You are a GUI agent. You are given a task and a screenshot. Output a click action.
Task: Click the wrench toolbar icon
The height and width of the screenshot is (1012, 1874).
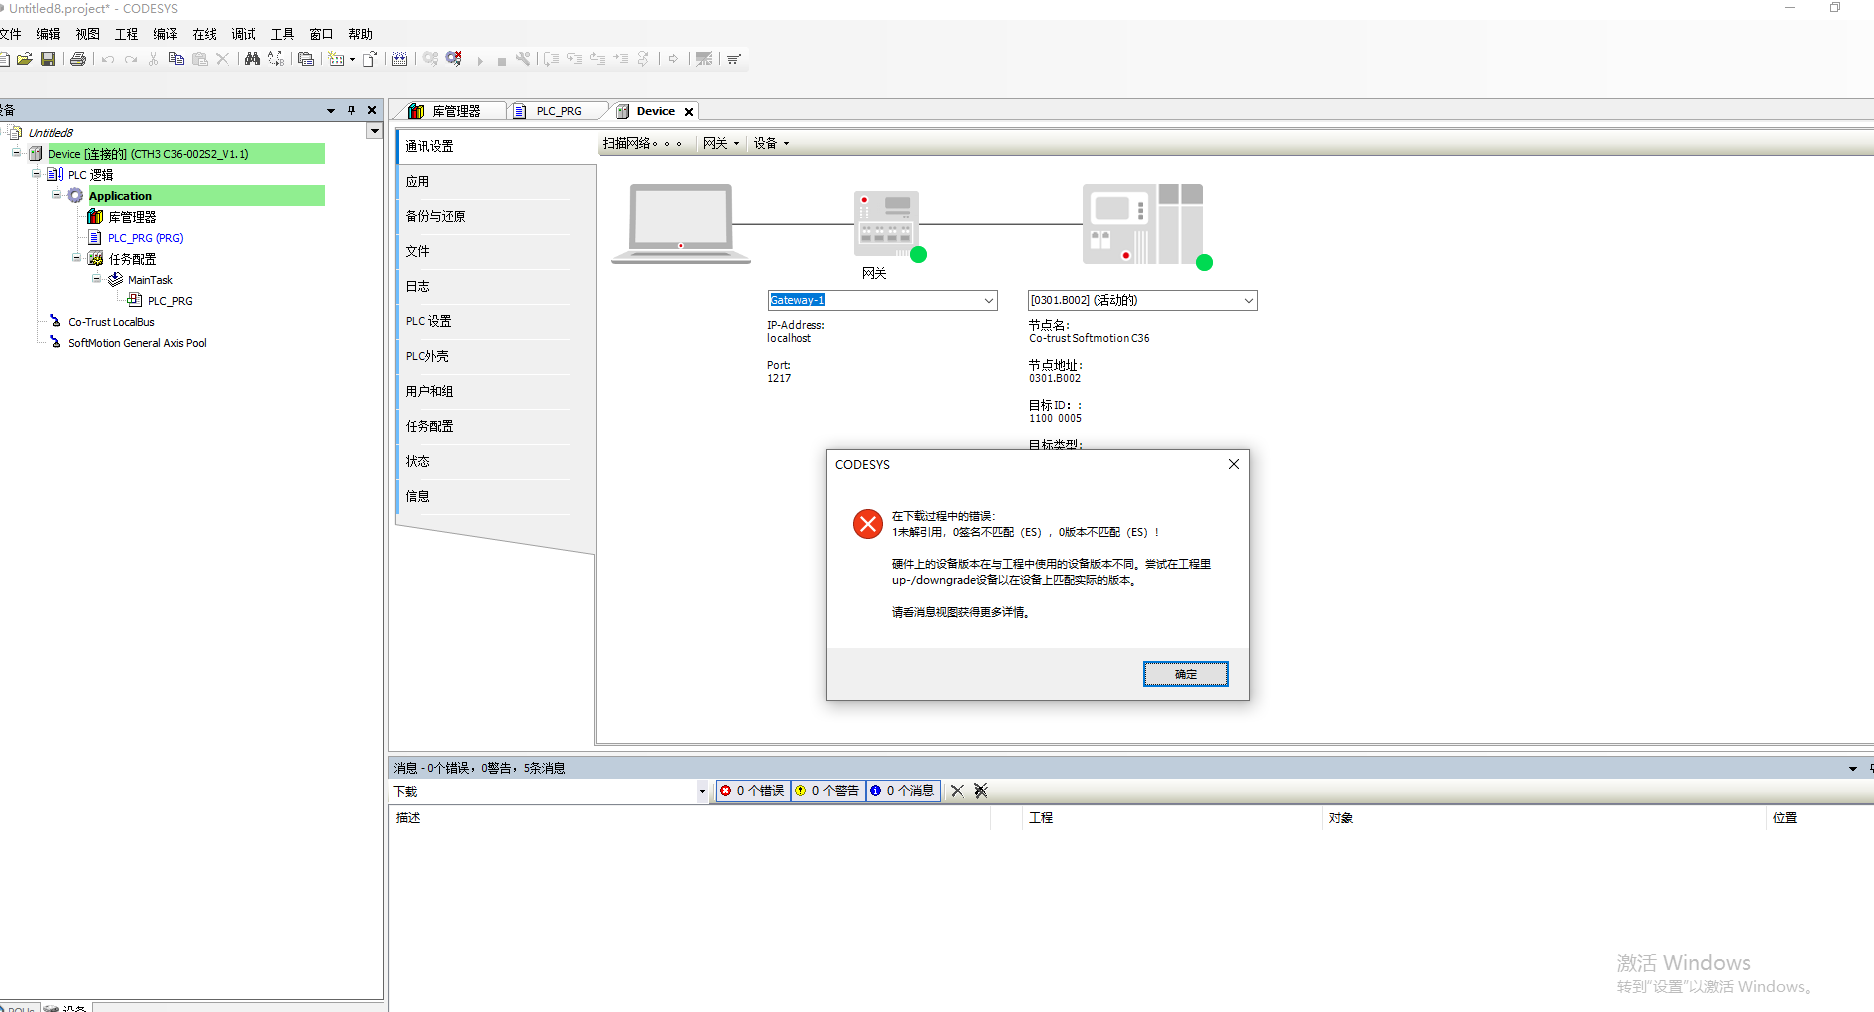[x=523, y=59]
